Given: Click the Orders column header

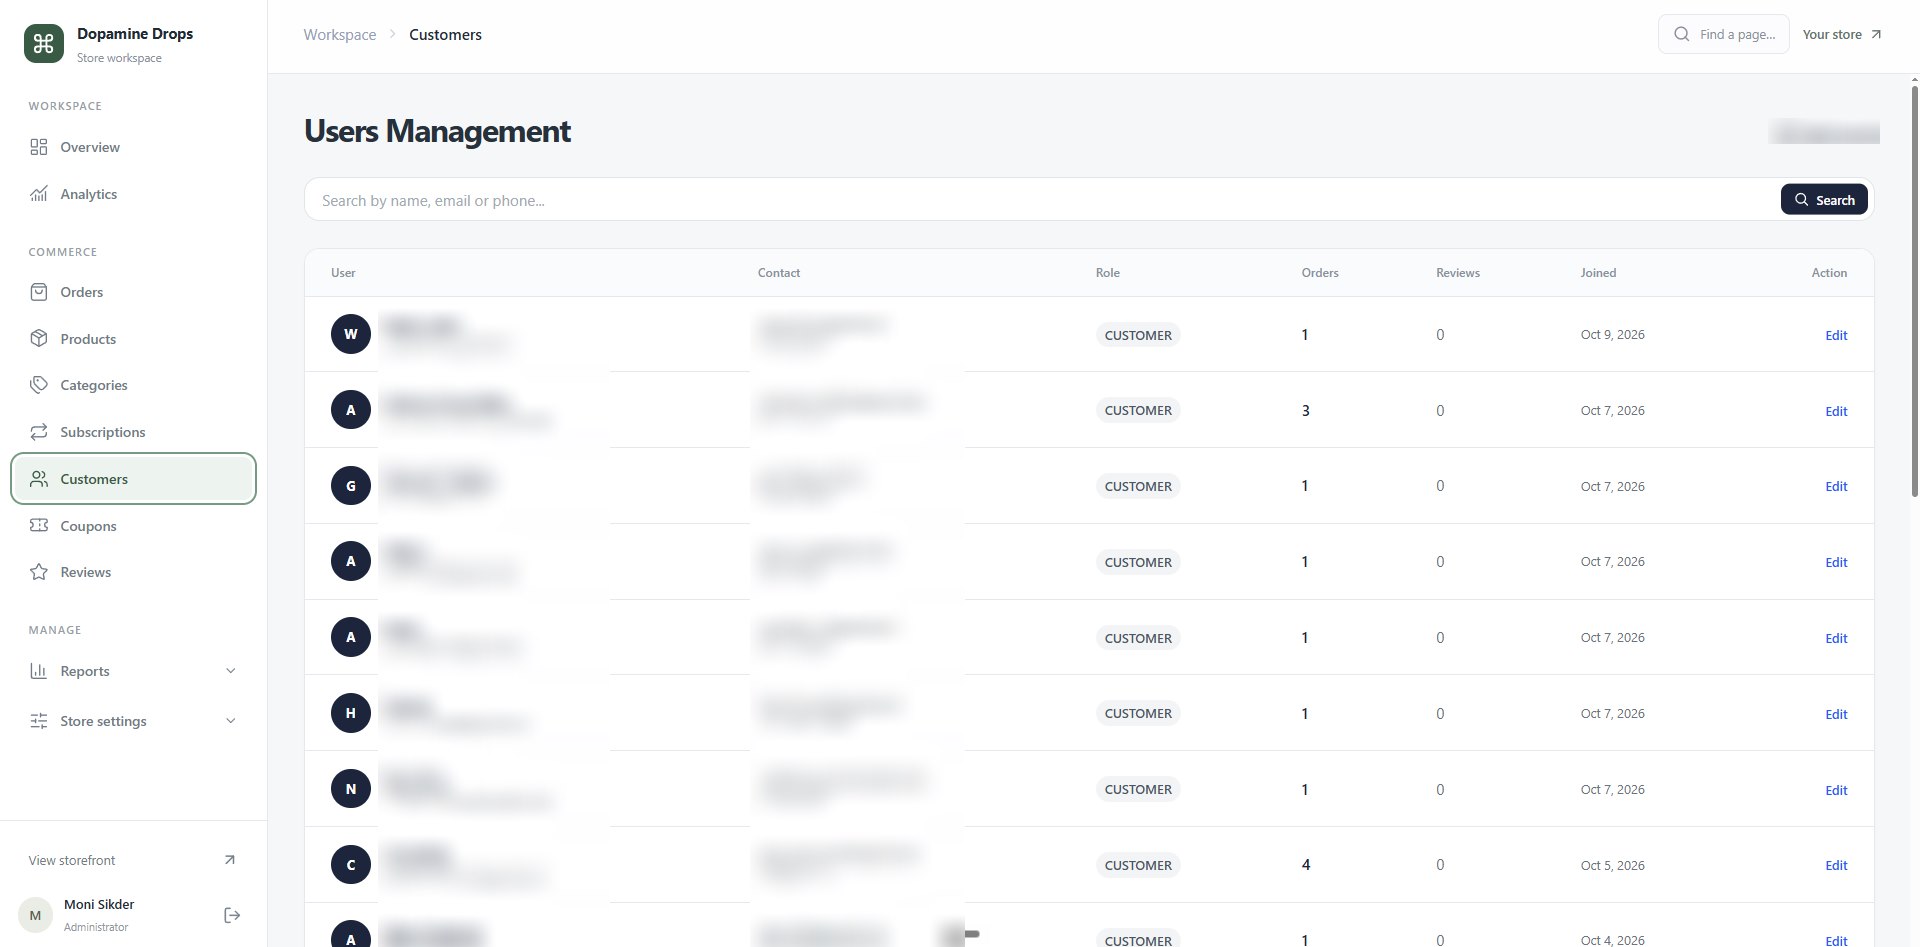Looking at the screenshot, I should point(1320,272).
